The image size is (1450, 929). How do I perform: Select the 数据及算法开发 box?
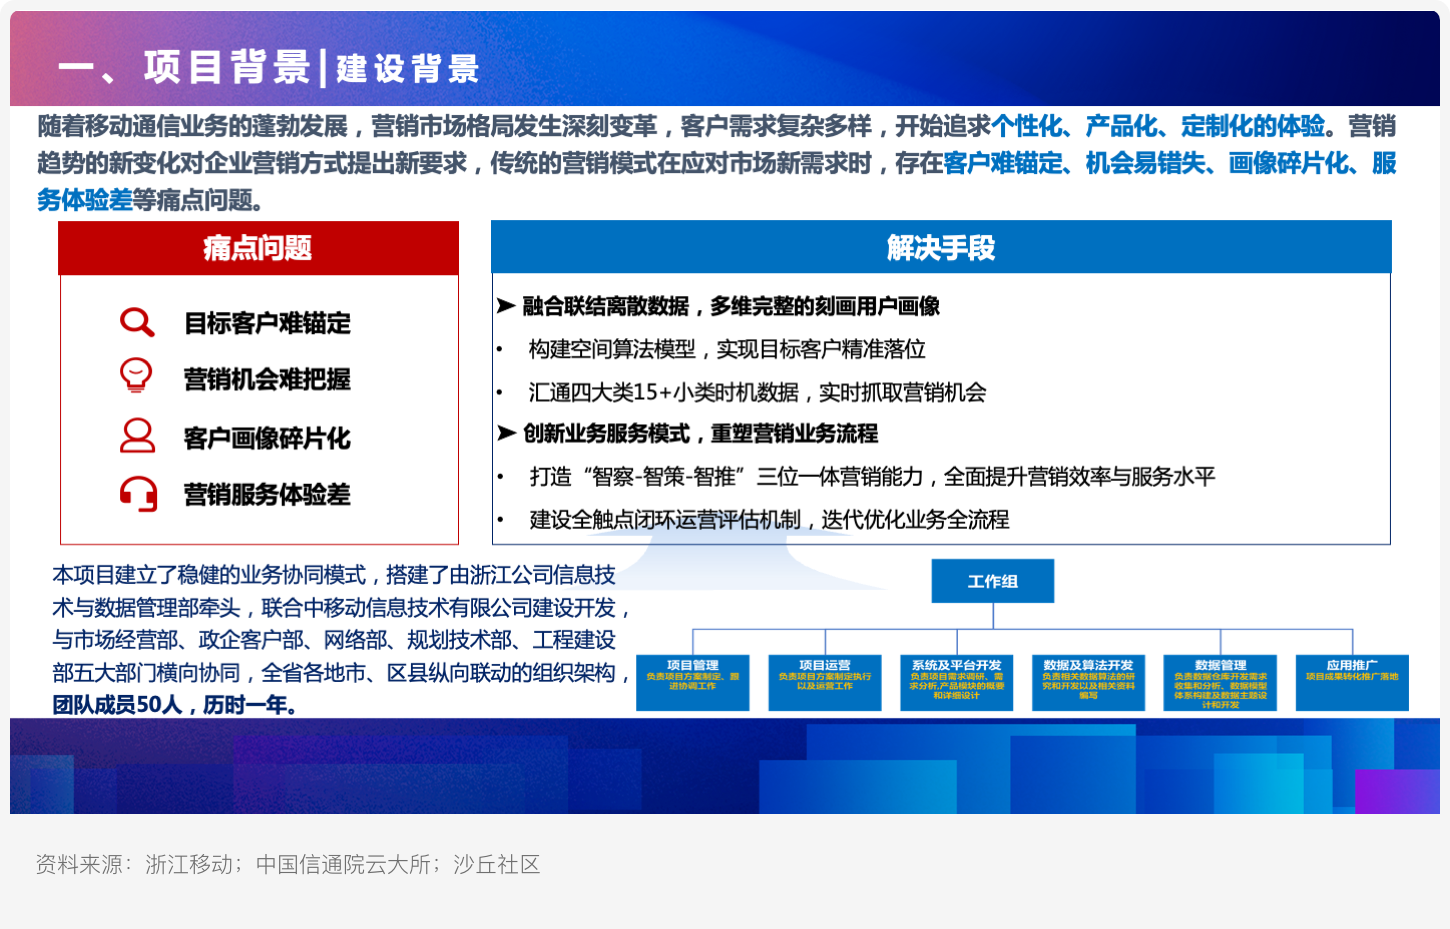pos(1088,682)
